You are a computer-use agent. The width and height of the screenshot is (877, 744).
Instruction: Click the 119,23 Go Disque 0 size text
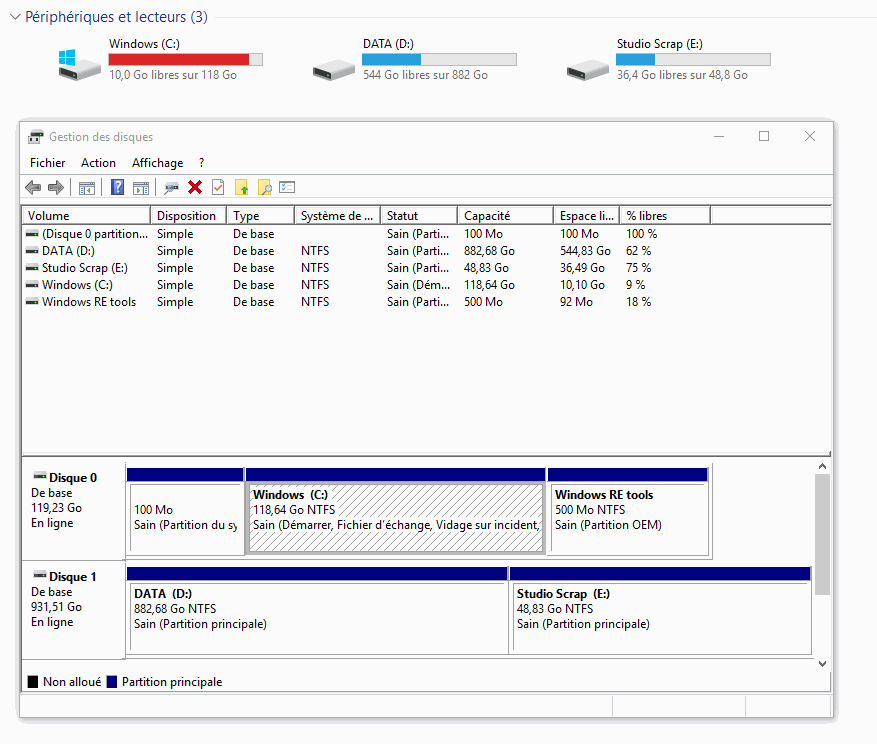coord(56,507)
